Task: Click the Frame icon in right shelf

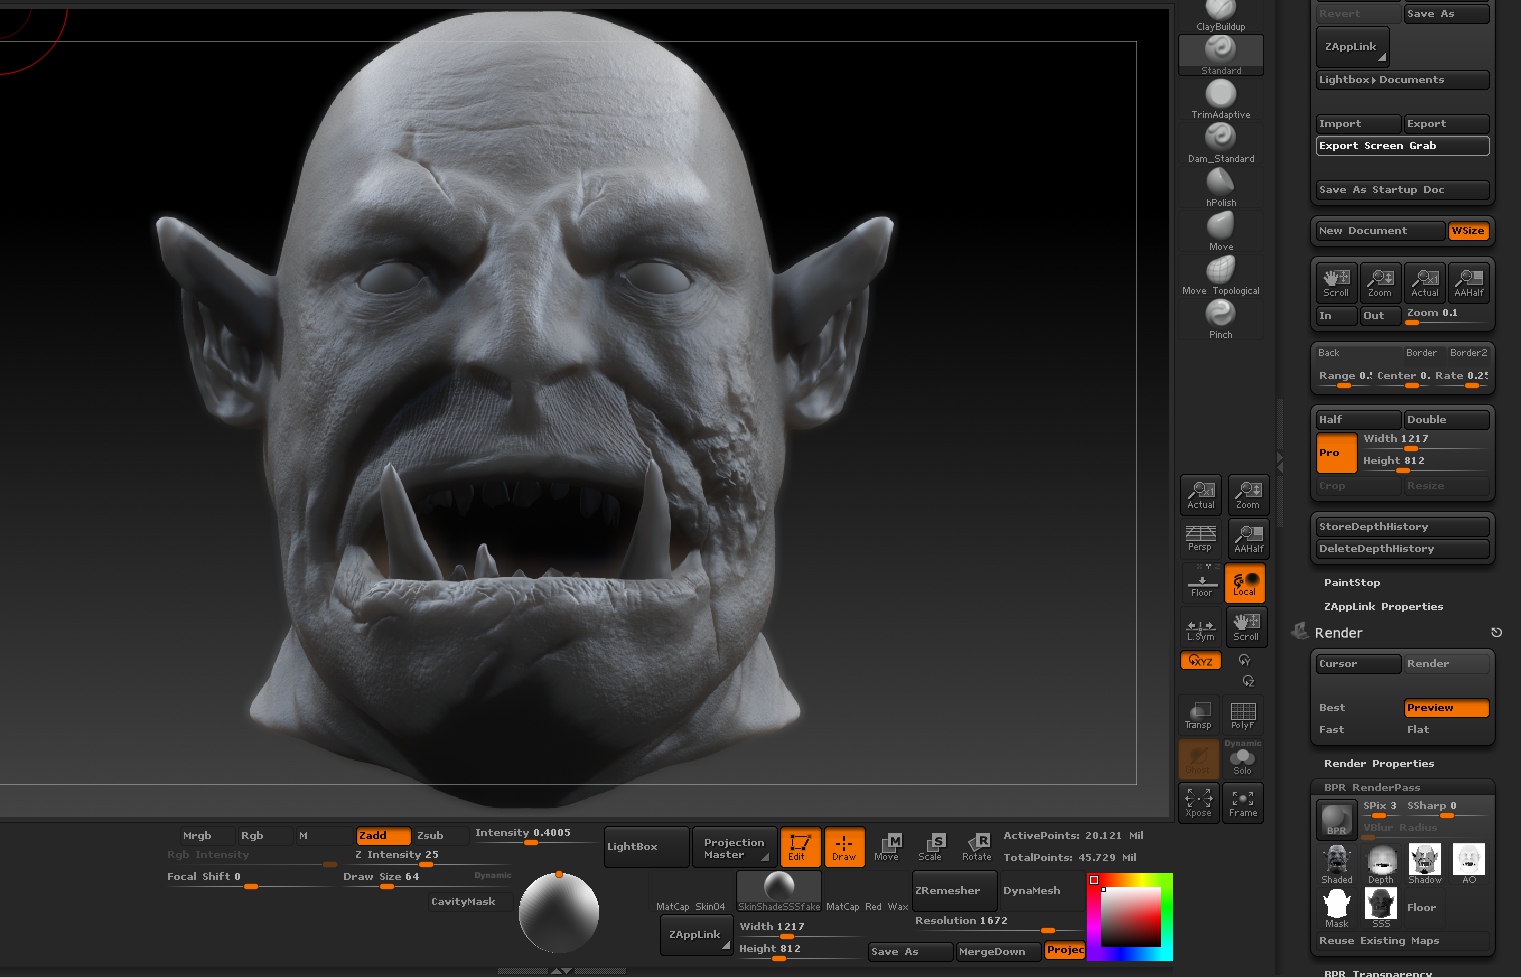Action: (1243, 802)
